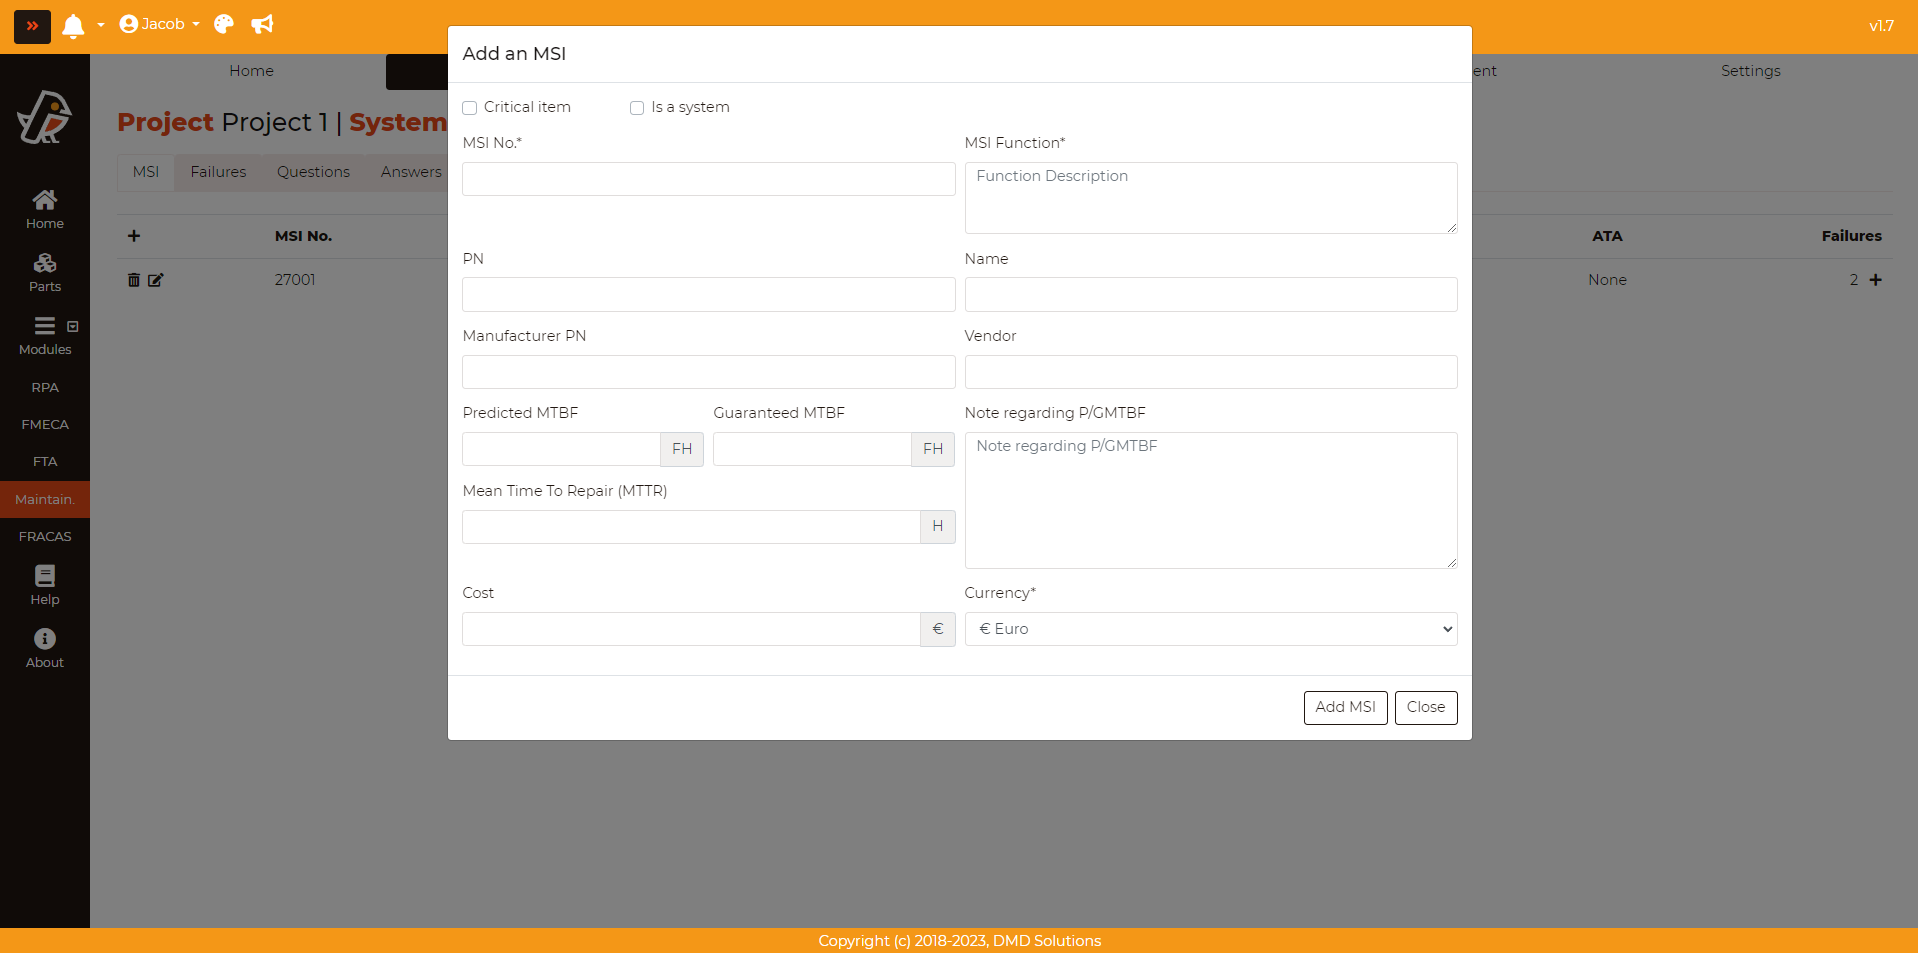Edit MSI 27001 with pencil icon
This screenshot has height=953, width=1918.
[156, 280]
